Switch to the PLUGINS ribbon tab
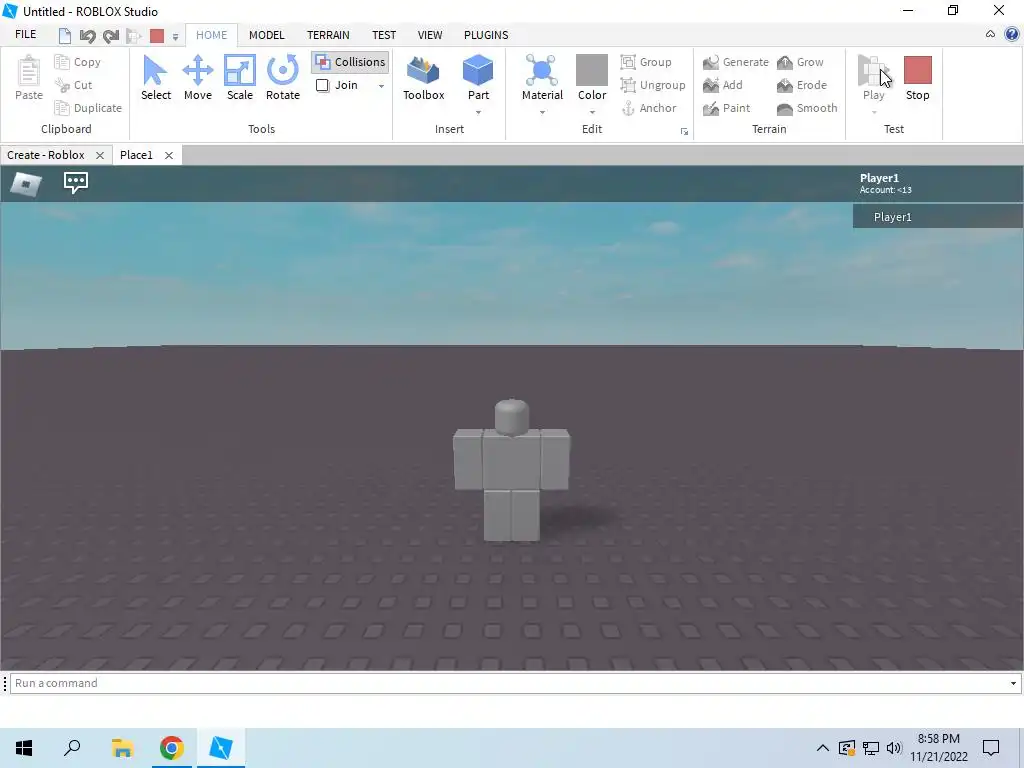 point(486,35)
